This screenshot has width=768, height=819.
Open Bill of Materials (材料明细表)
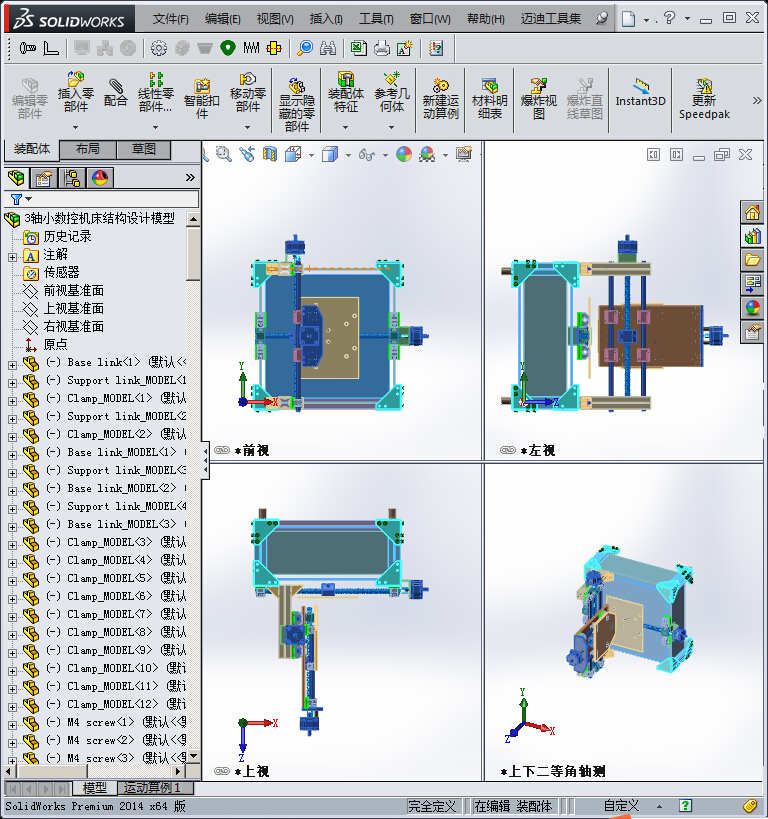(x=490, y=99)
